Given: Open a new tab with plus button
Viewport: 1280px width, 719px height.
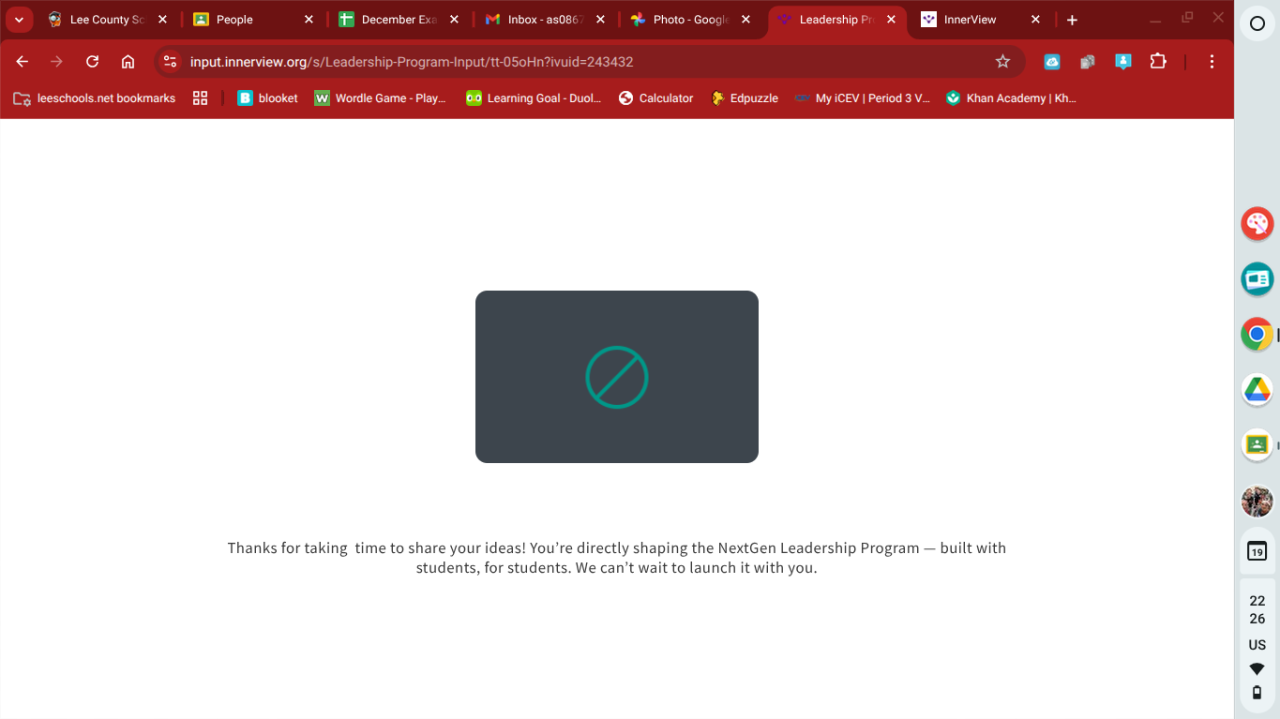Looking at the screenshot, I should [x=1072, y=19].
